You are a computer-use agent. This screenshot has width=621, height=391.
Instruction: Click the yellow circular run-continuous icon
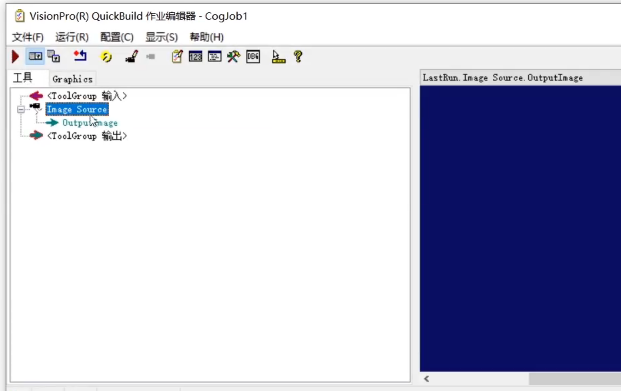point(106,57)
